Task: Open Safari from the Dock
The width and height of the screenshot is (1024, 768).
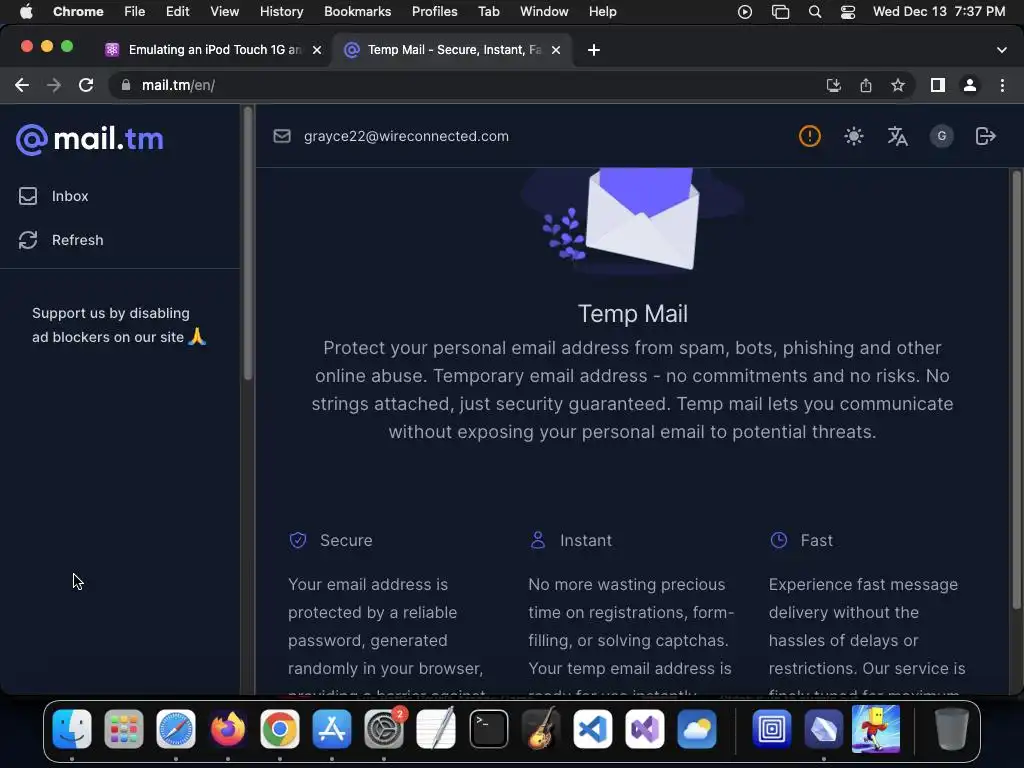Action: 176,728
